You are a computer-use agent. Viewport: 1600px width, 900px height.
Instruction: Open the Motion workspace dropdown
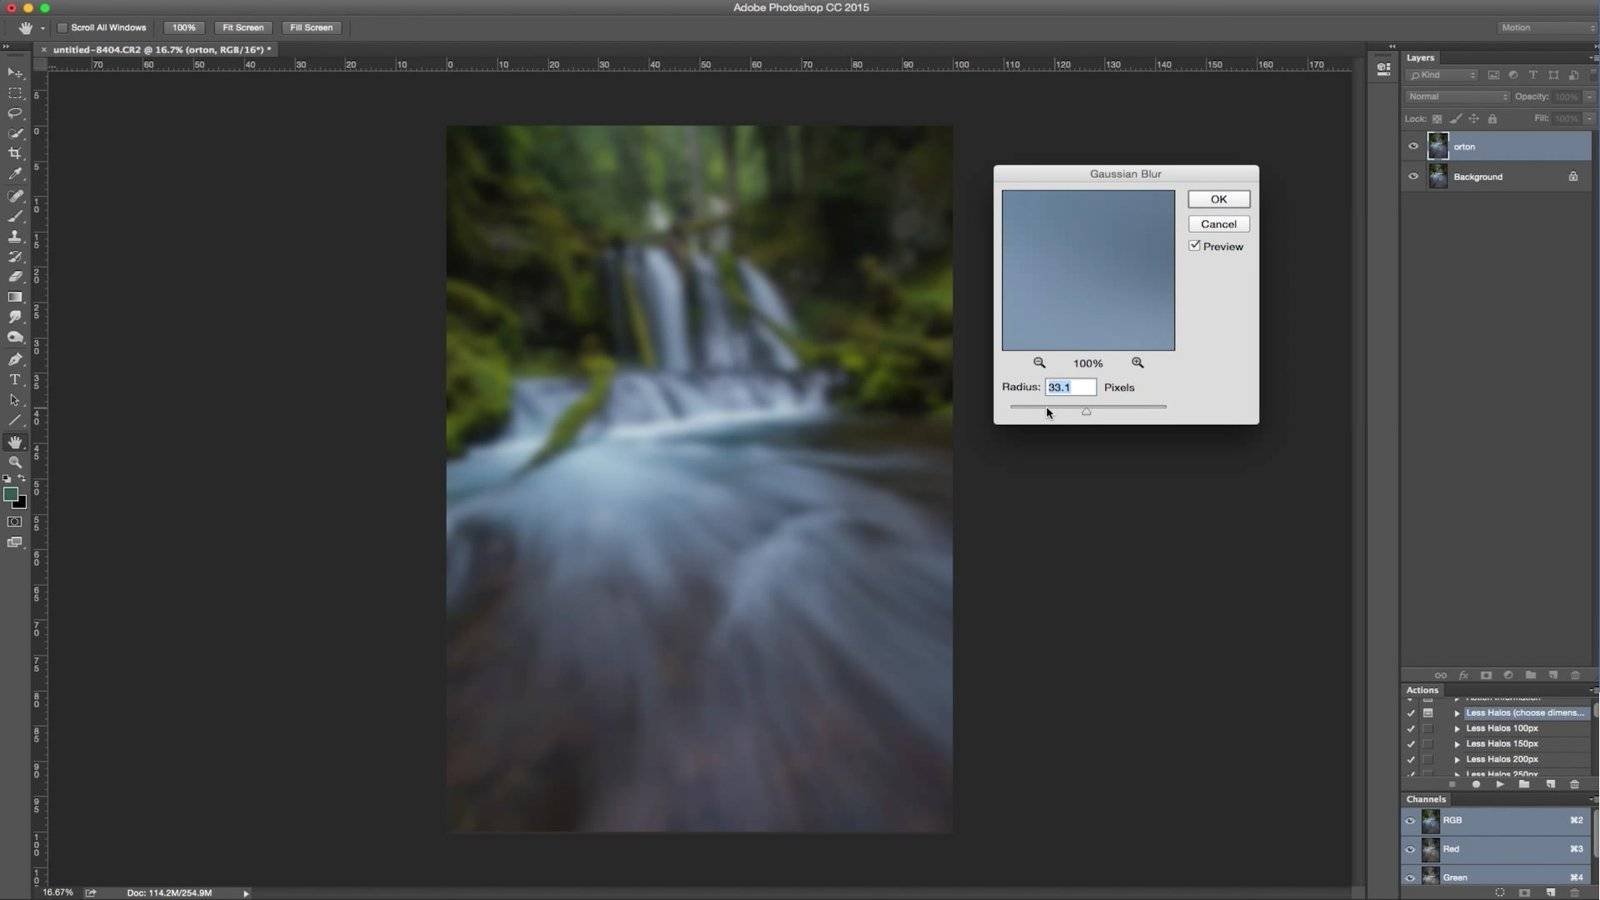pos(1546,28)
